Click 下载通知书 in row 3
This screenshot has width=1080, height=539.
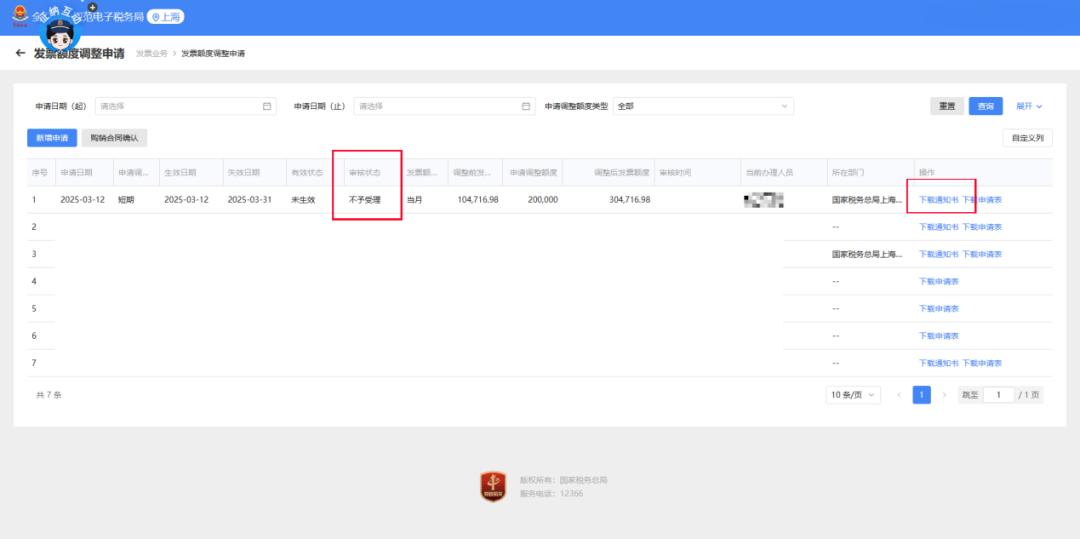(939, 254)
